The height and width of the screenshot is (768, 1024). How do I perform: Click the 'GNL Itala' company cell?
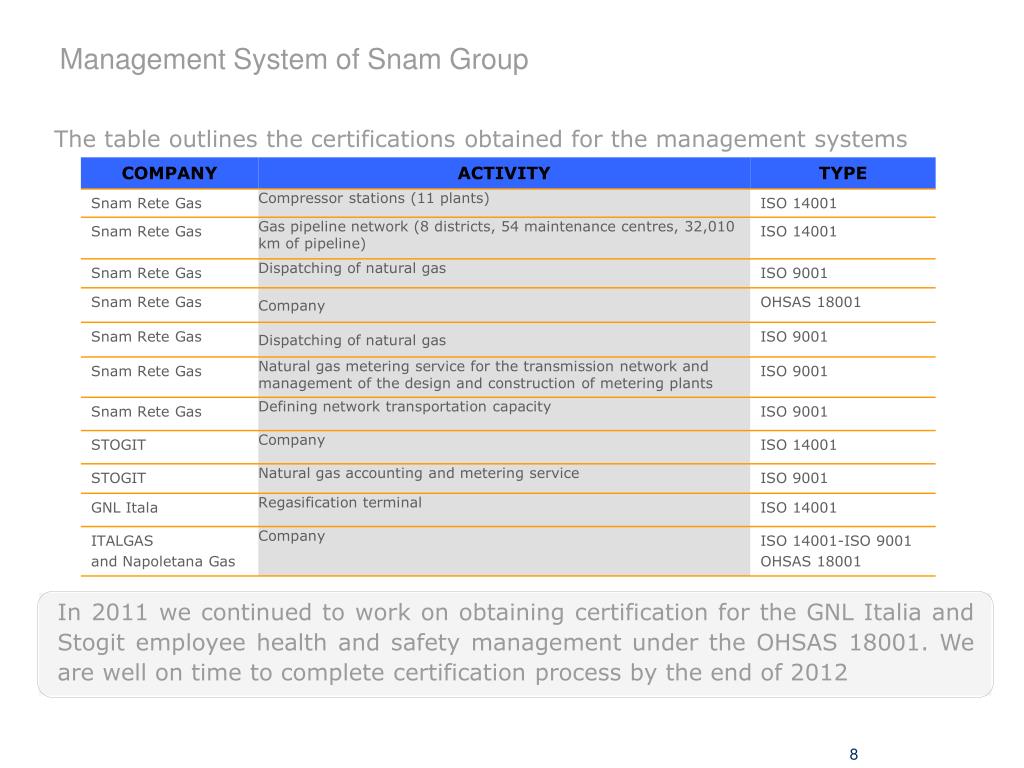124,508
